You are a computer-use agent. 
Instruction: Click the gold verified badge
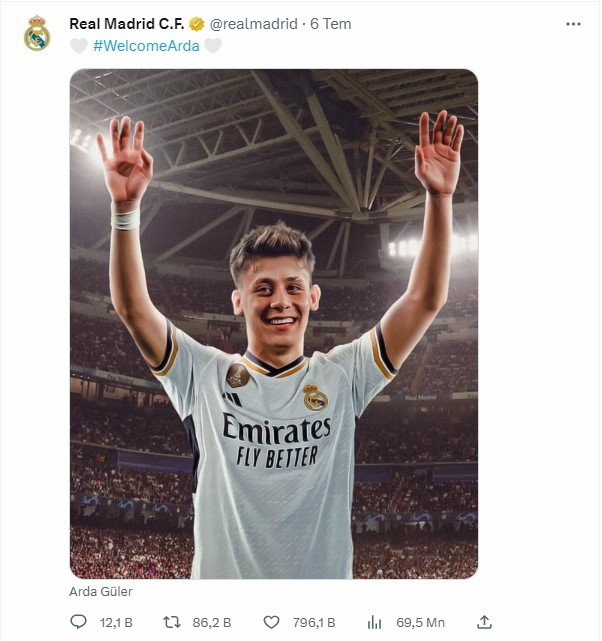click(x=198, y=23)
